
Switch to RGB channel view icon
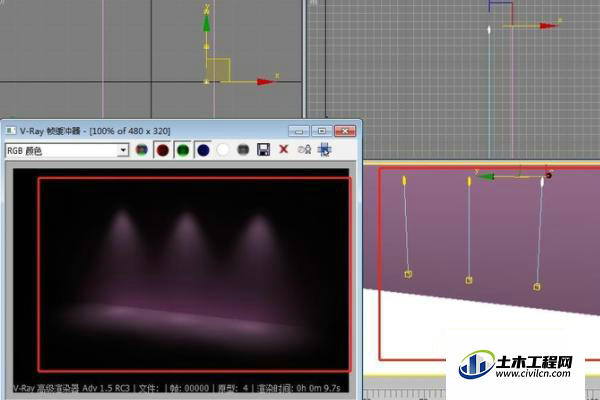142,150
